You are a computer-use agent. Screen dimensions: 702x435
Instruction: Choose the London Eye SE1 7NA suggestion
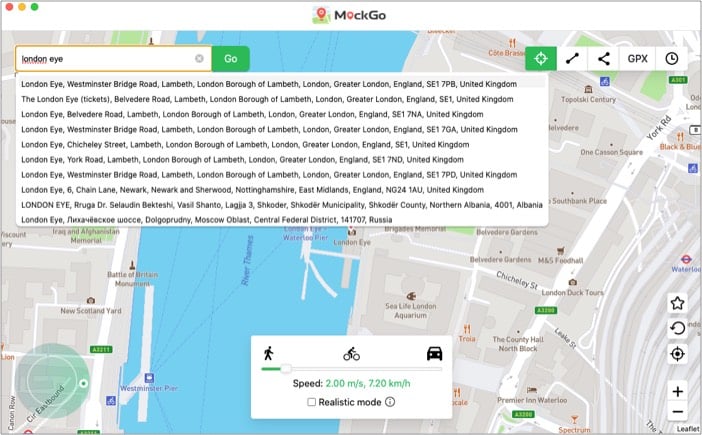click(x=282, y=115)
